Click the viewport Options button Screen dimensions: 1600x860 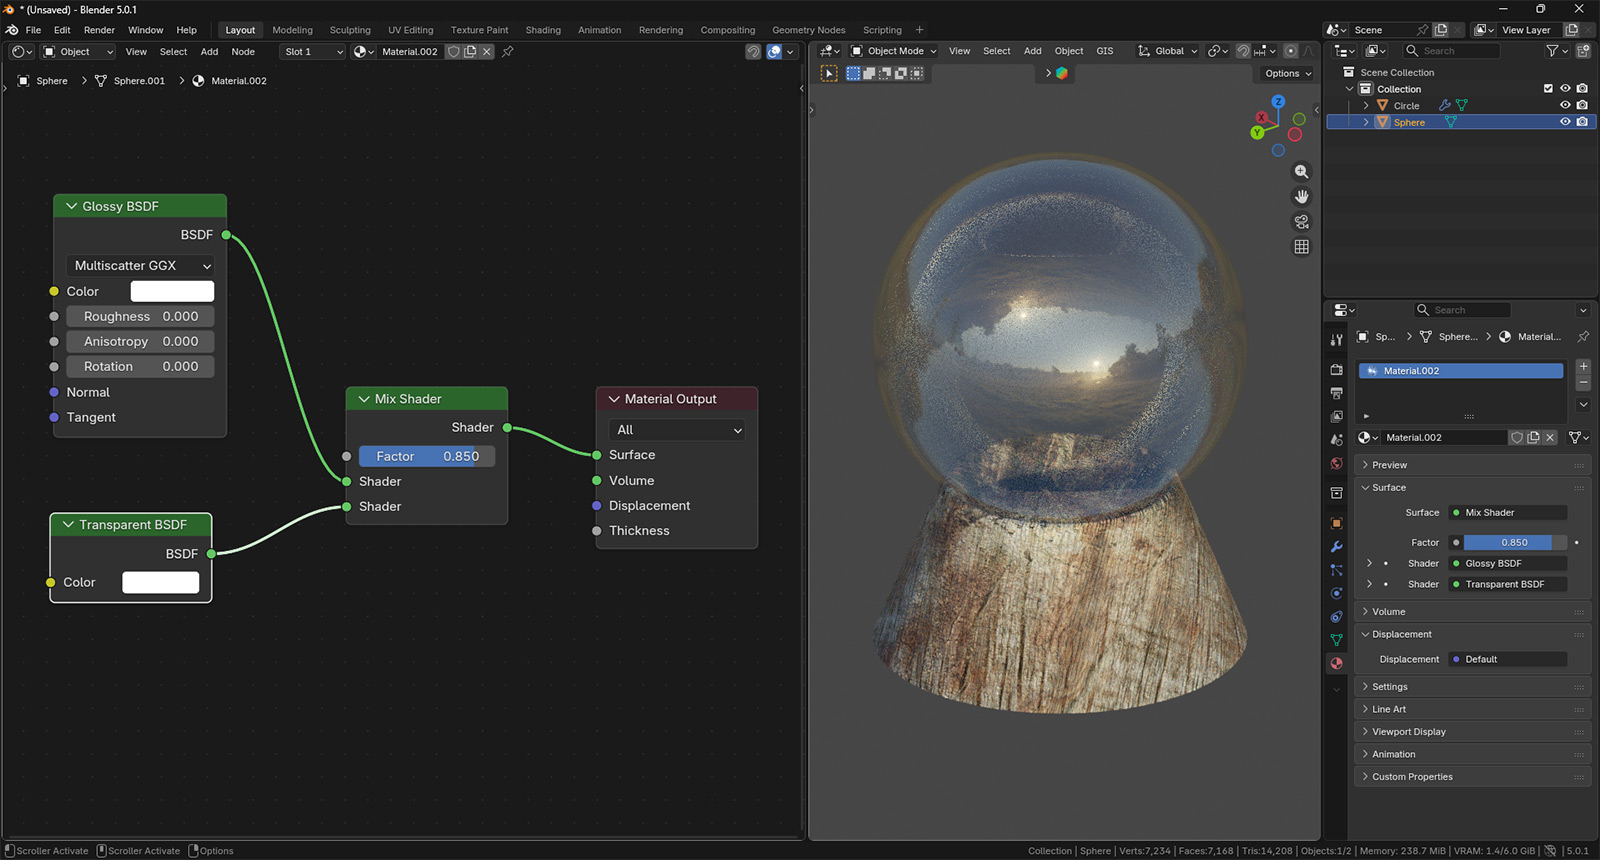[x=1287, y=73]
